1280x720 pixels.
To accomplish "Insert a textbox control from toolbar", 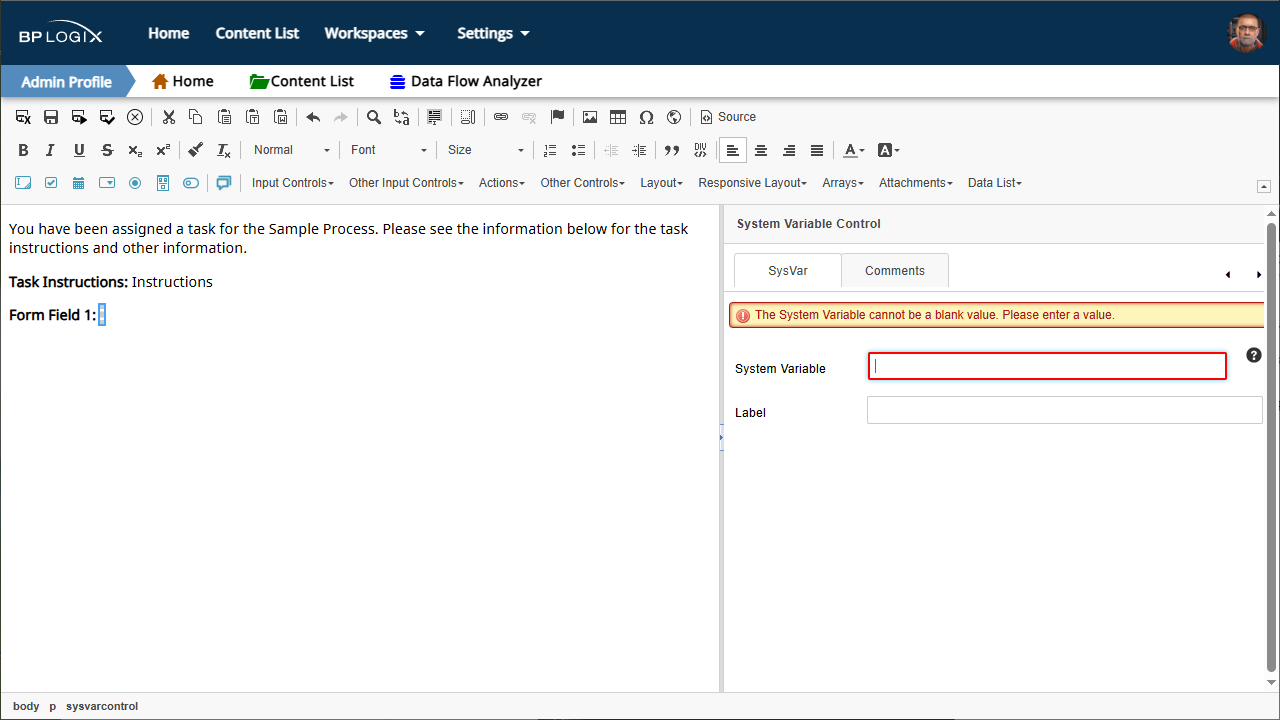I will (23, 183).
